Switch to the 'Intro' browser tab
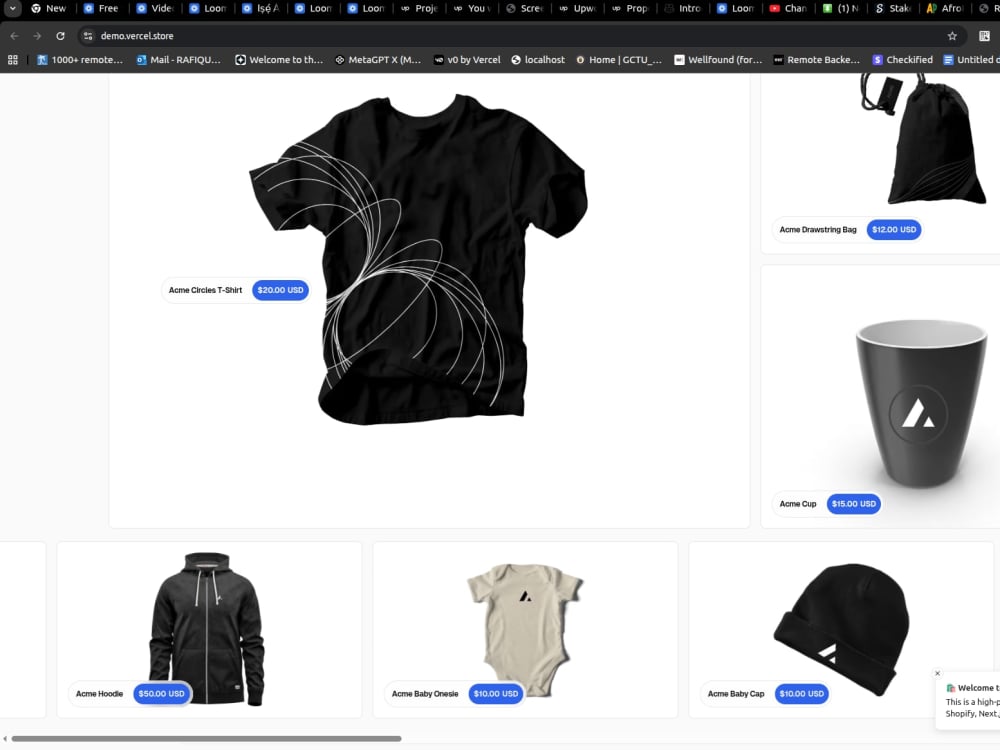 tap(682, 8)
